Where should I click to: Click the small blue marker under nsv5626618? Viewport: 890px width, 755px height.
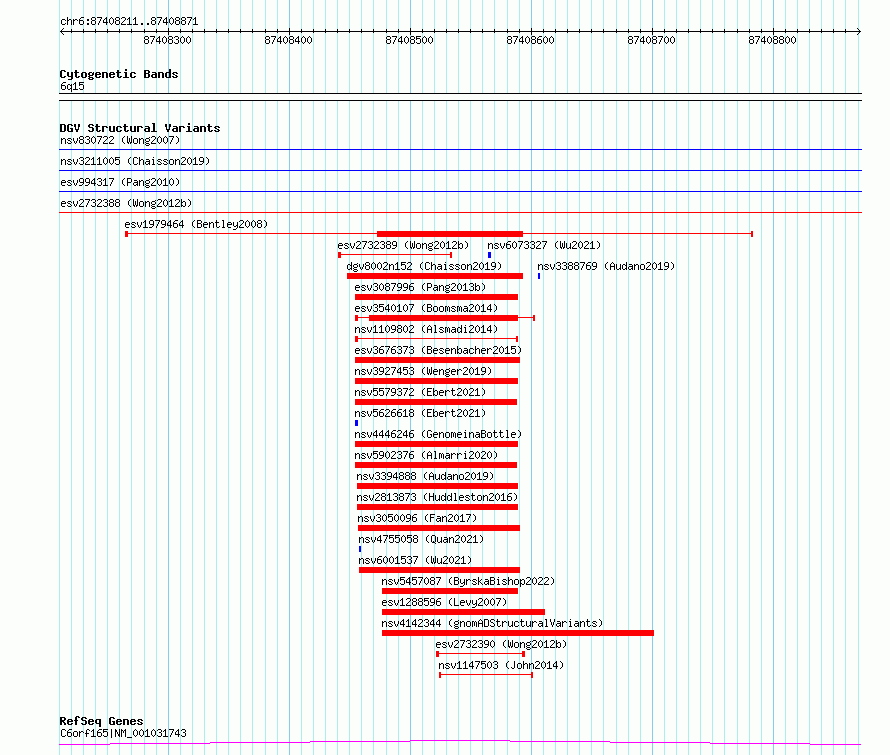click(x=356, y=423)
